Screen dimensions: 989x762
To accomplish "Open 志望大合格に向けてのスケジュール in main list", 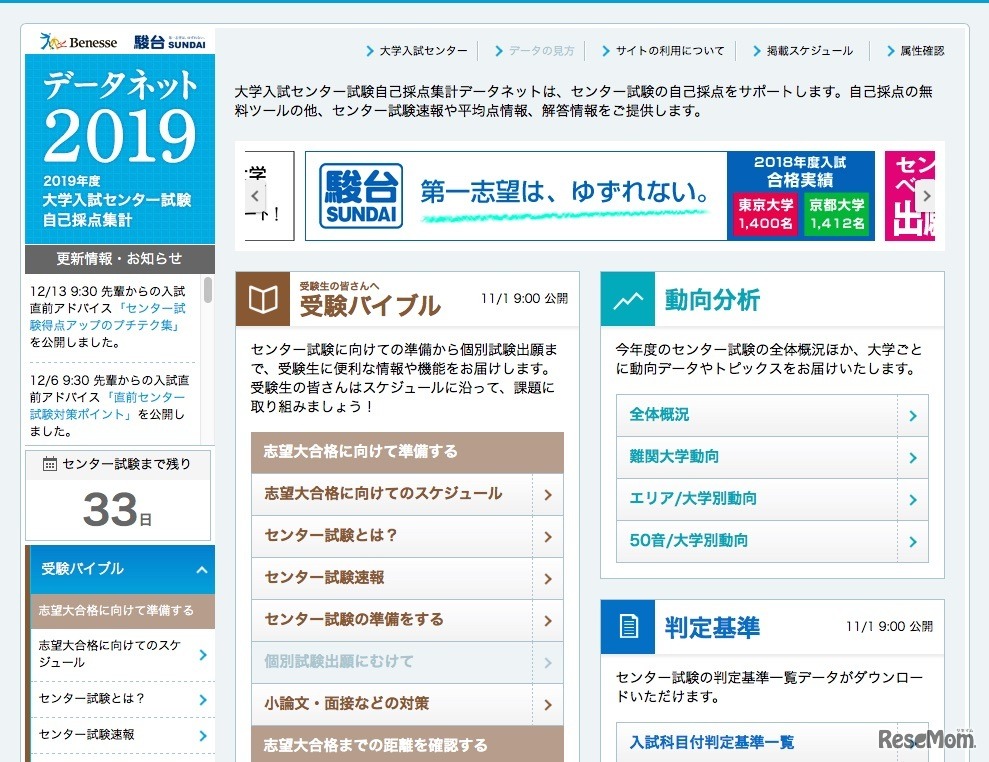I will pos(383,493).
